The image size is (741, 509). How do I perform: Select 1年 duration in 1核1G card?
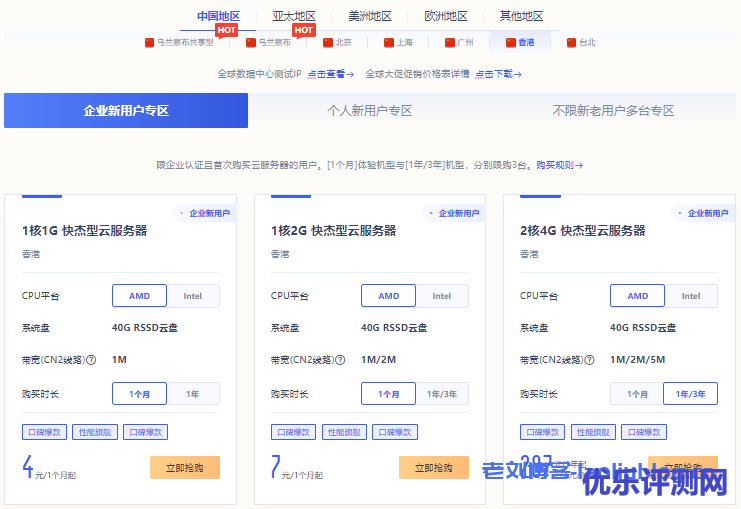tap(193, 394)
